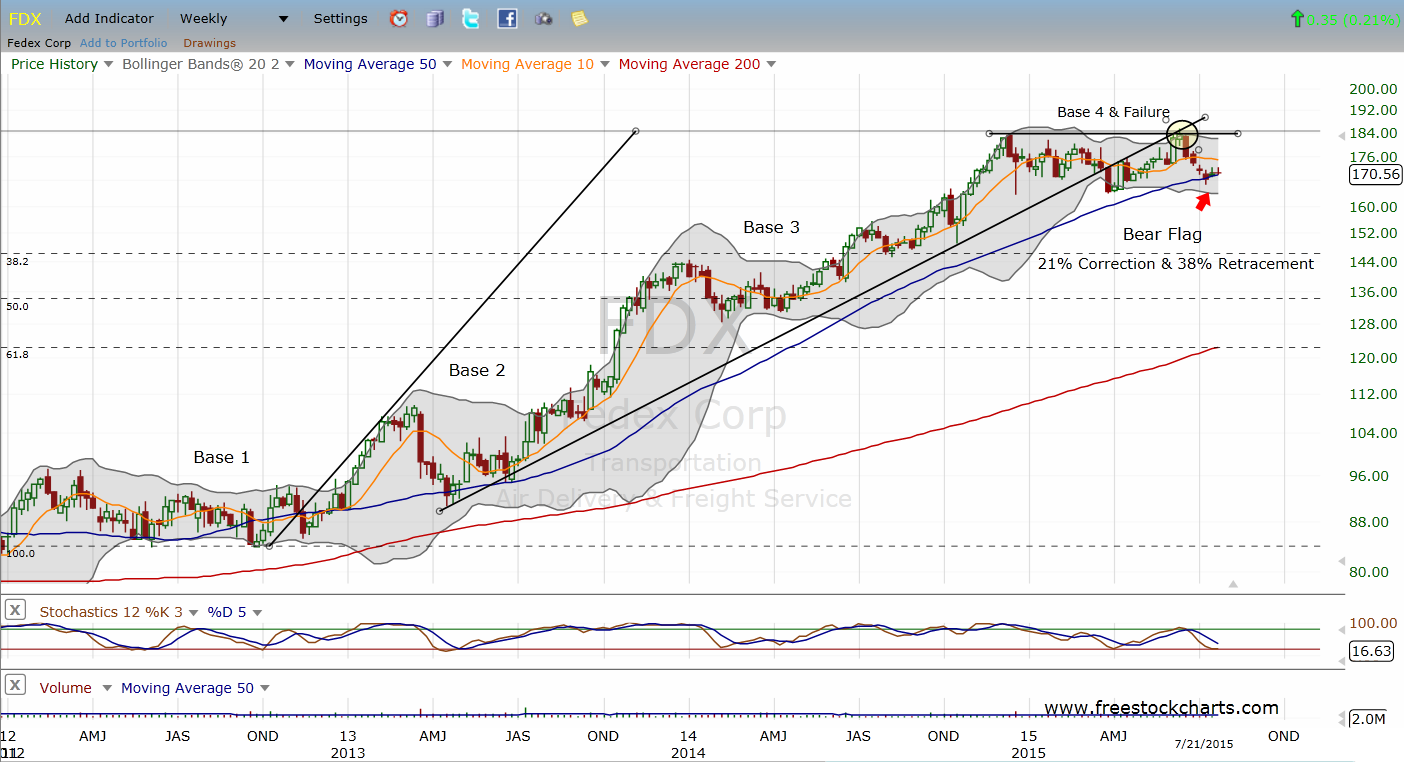1404x762 pixels.
Task: Click the 100.0 Fibonacci level label
Action: (21, 553)
